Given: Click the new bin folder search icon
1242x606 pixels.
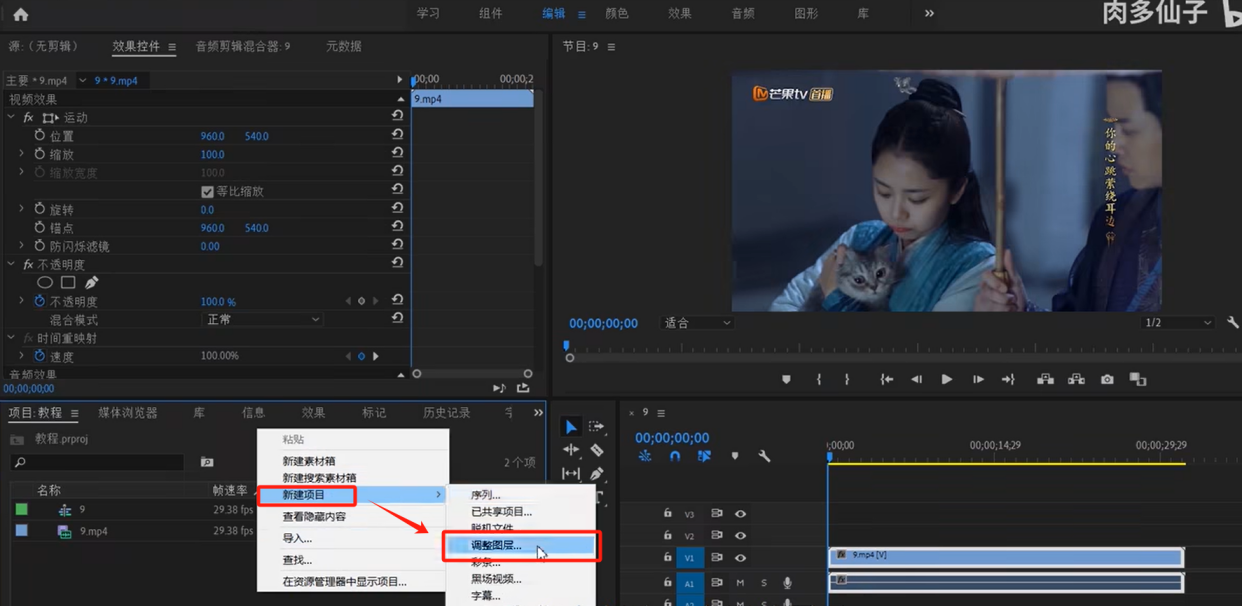Looking at the screenshot, I should 207,462.
